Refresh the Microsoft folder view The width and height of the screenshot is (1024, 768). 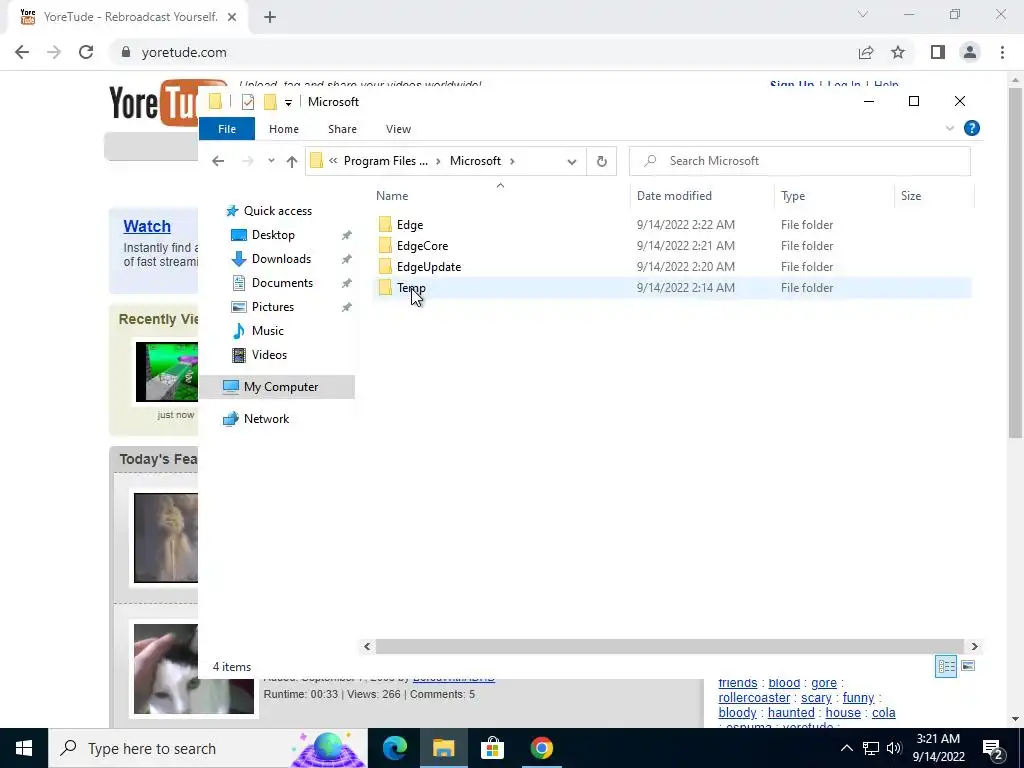(x=601, y=161)
